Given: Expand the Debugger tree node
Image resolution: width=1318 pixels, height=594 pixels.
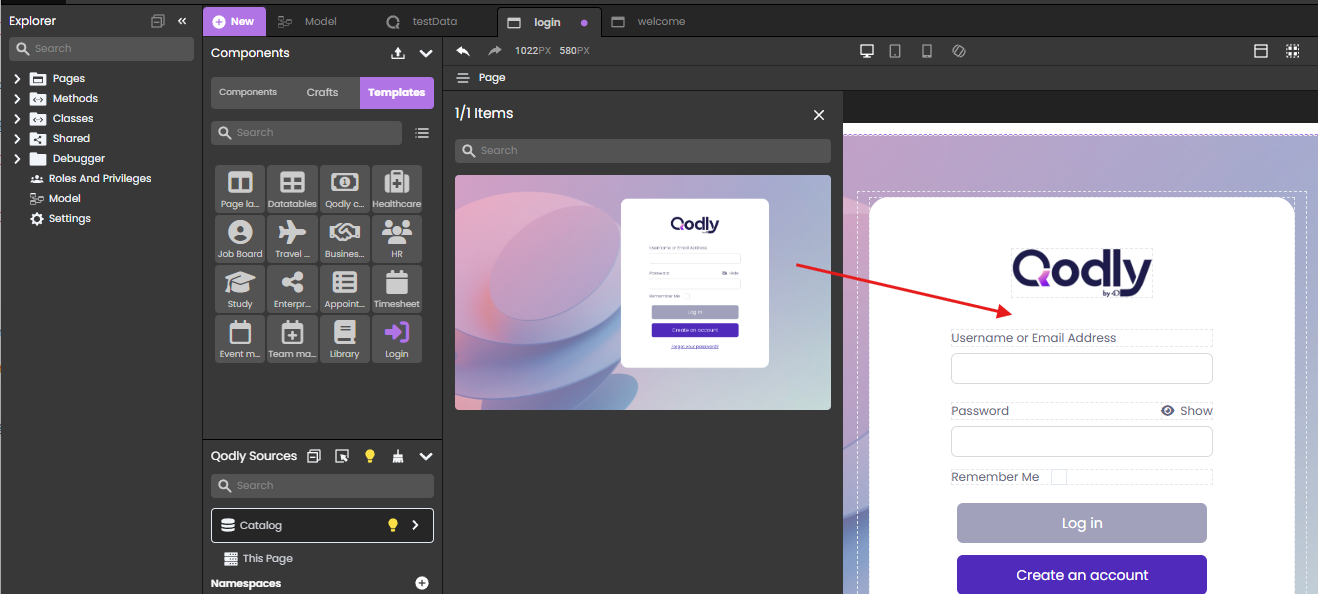Looking at the screenshot, I should 17,159.
